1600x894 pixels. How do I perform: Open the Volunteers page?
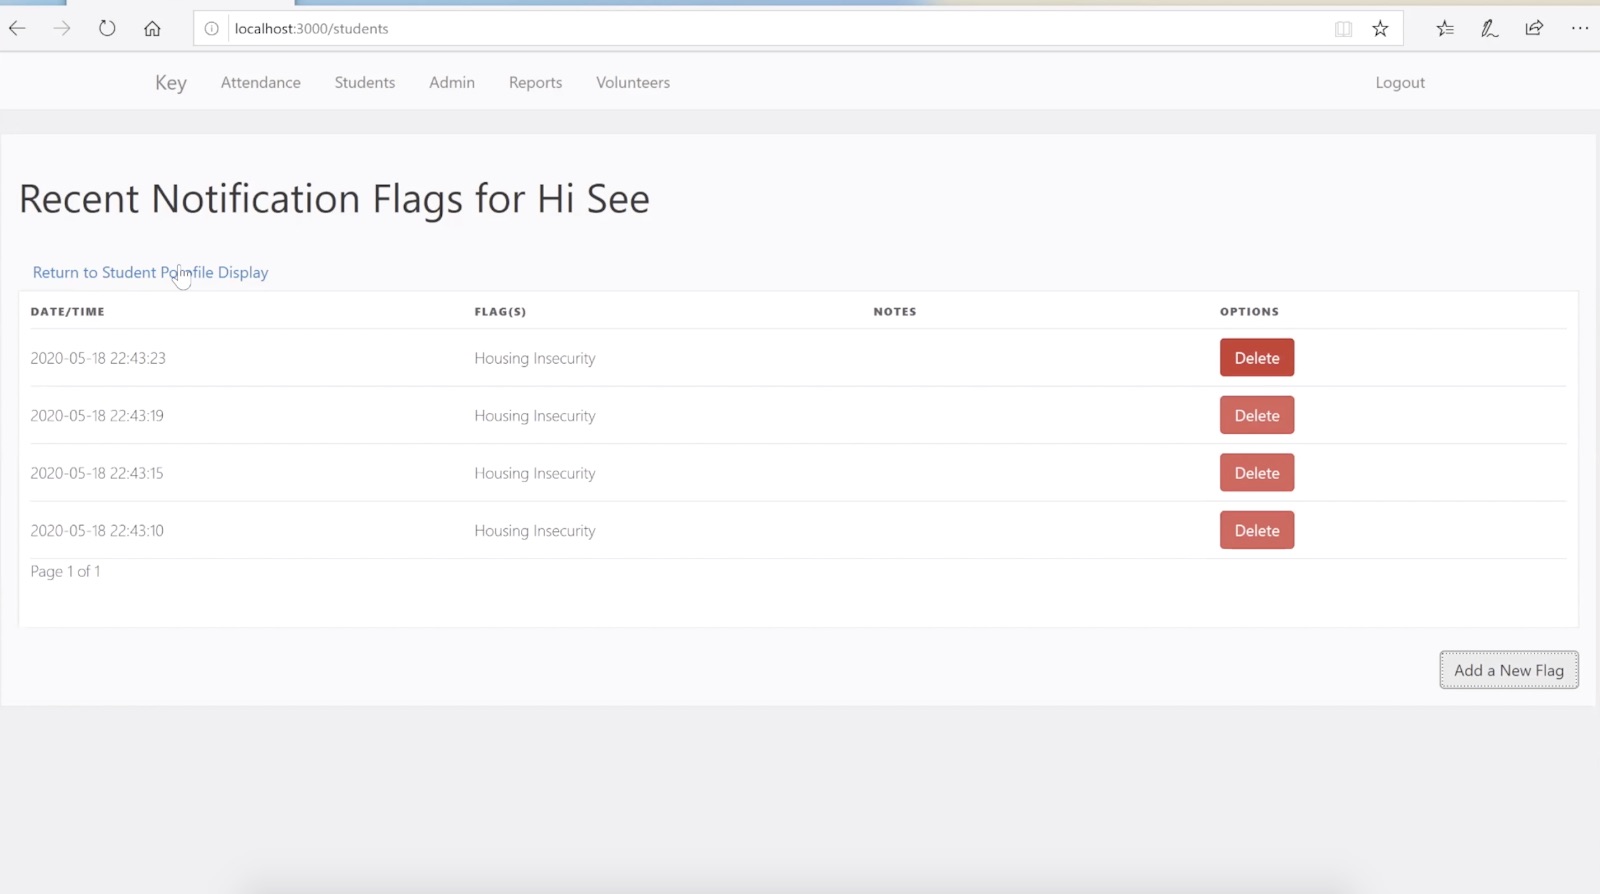click(633, 82)
